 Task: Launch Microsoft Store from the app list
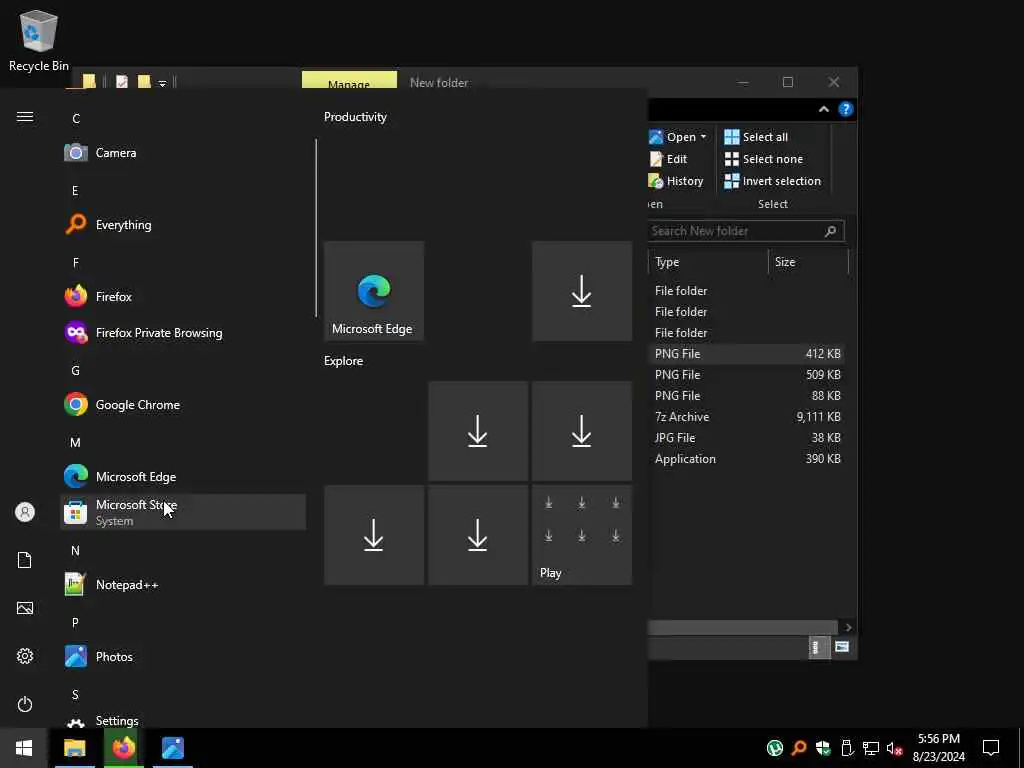click(183, 513)
